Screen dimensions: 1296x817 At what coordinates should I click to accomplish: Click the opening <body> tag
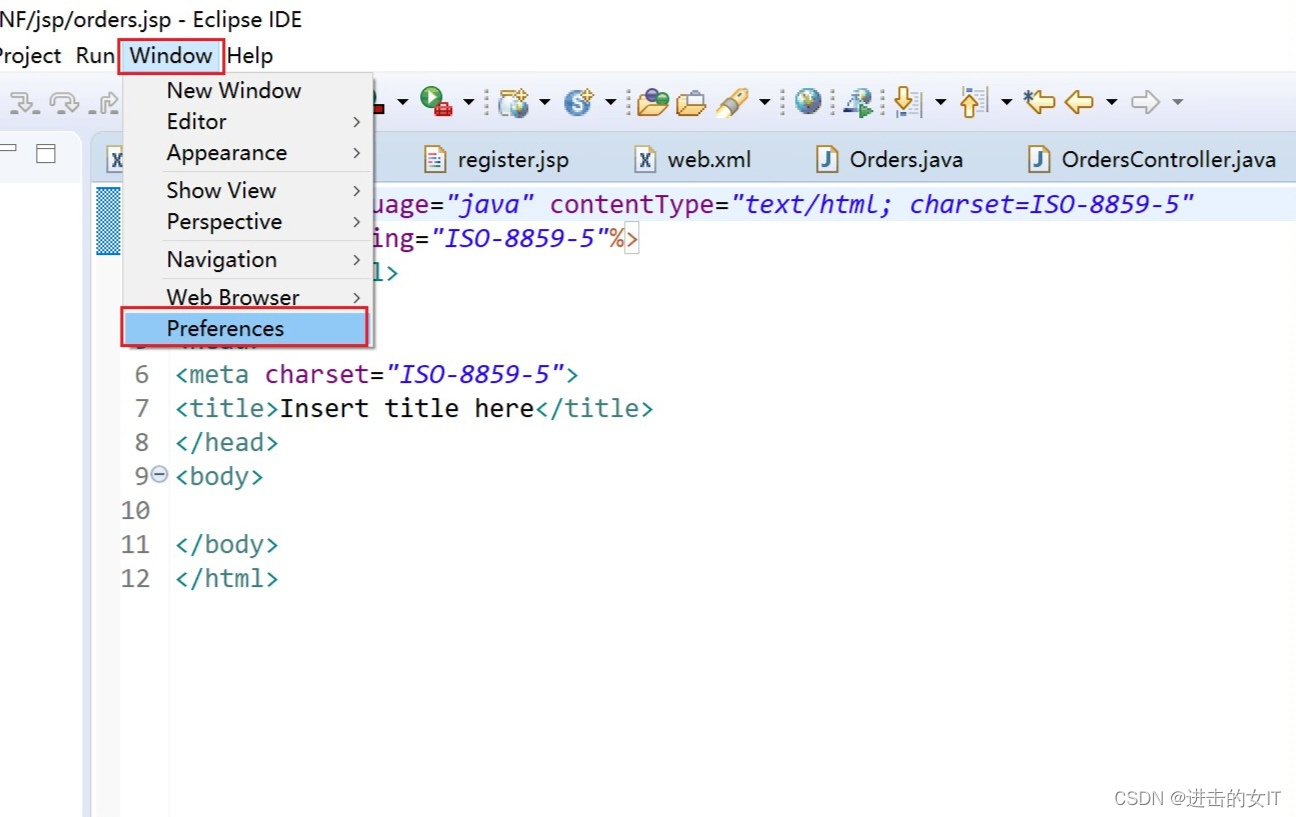click(x=219, y=476)
